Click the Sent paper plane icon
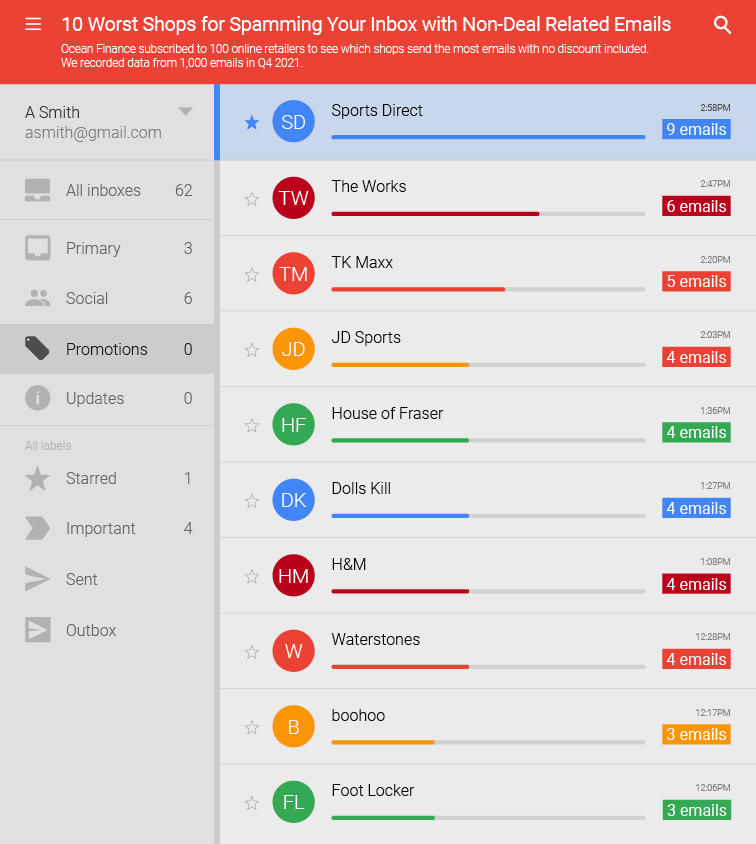The image size is (756, 844). click(37, 579)
